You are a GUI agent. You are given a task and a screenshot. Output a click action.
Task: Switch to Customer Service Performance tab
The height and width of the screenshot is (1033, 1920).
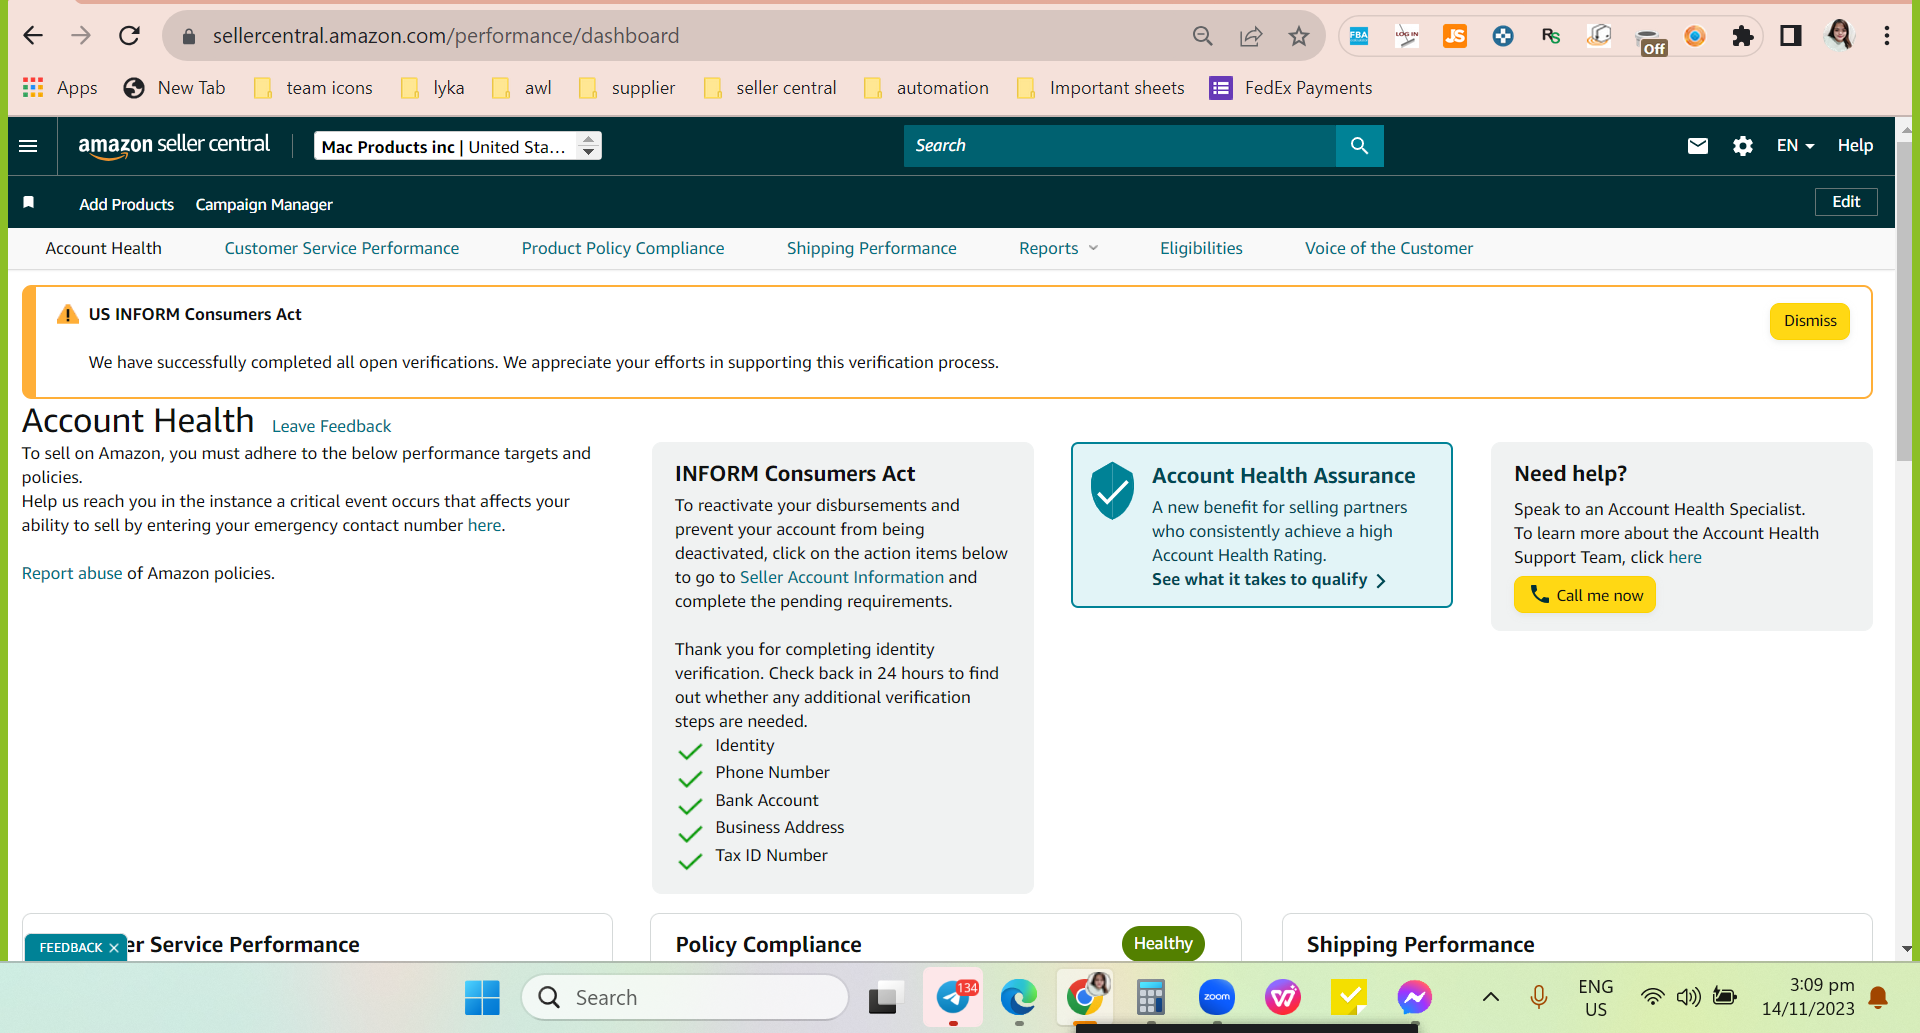click(x=342, y=248)
